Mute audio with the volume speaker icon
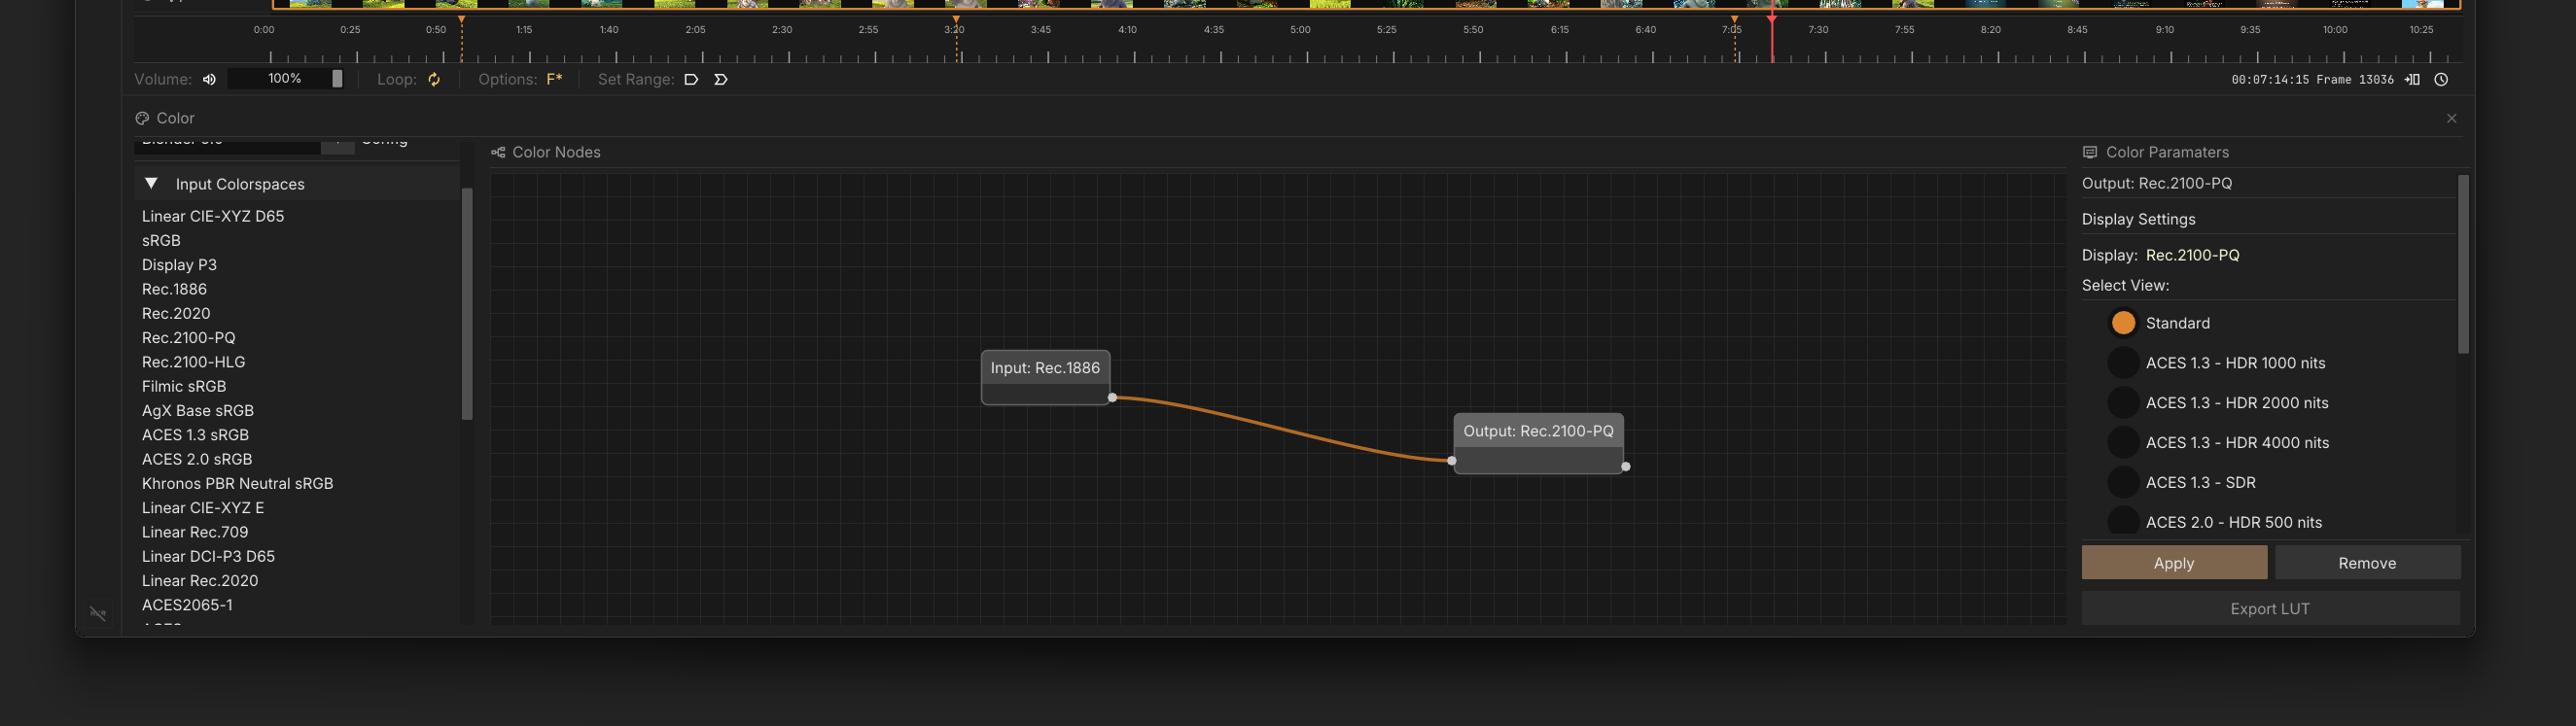 click(209, 79)
